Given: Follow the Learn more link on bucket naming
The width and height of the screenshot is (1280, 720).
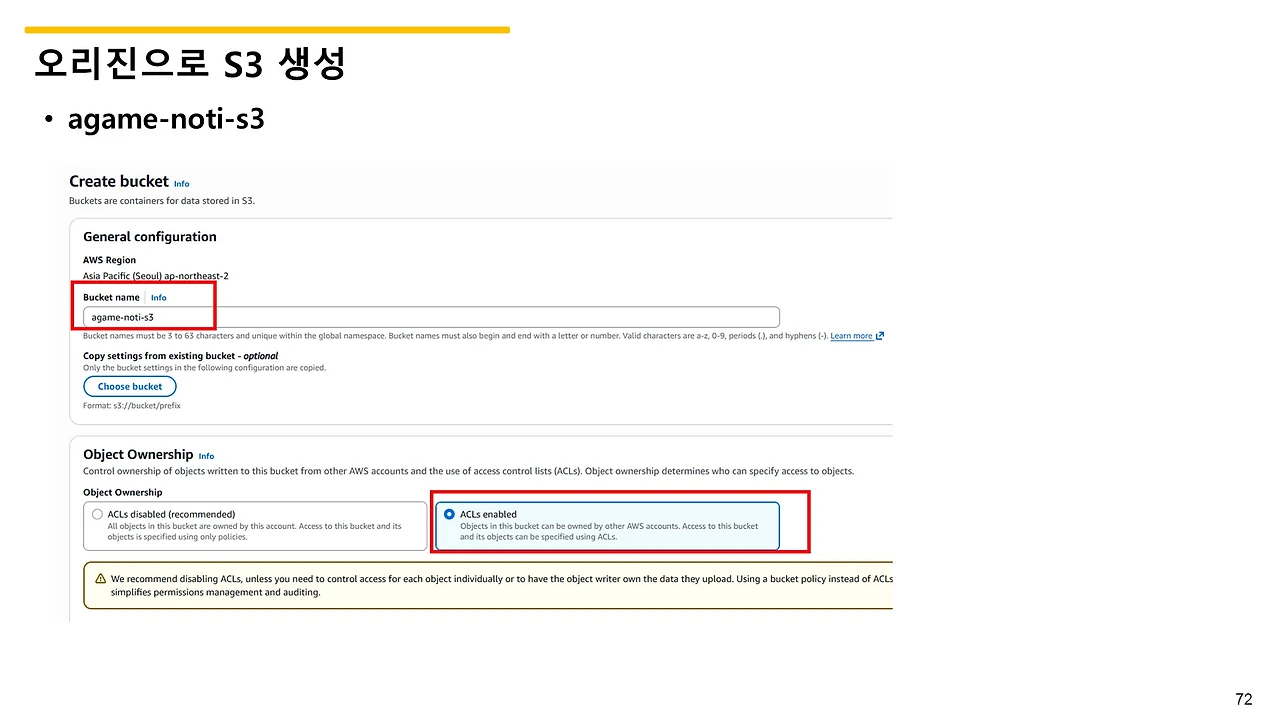Looking at the screenshot, I should point(851,336).
